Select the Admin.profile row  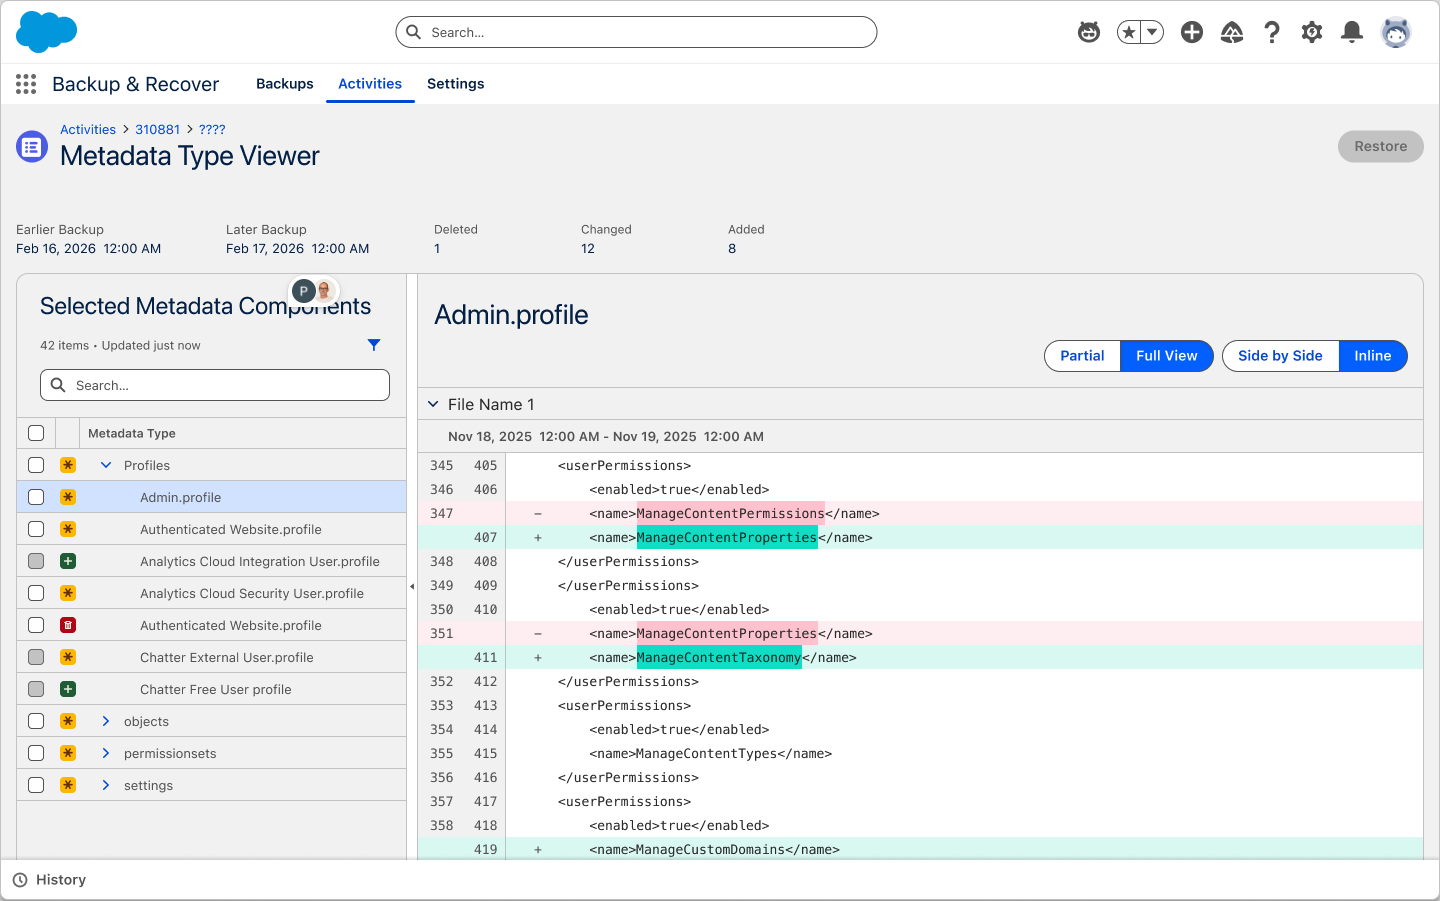point(212,497)
